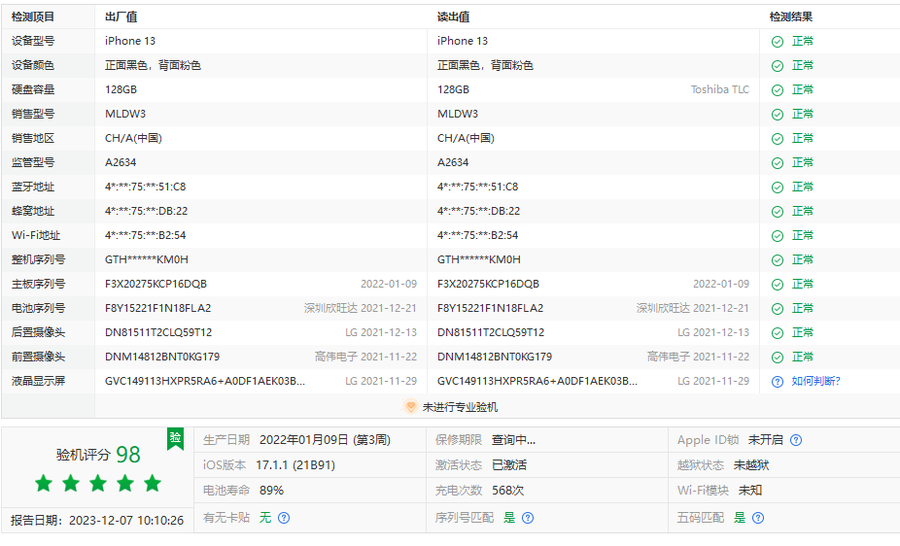900x546 pixels.
Task: Click the 检测项目 column header
Action: (33, 17)
